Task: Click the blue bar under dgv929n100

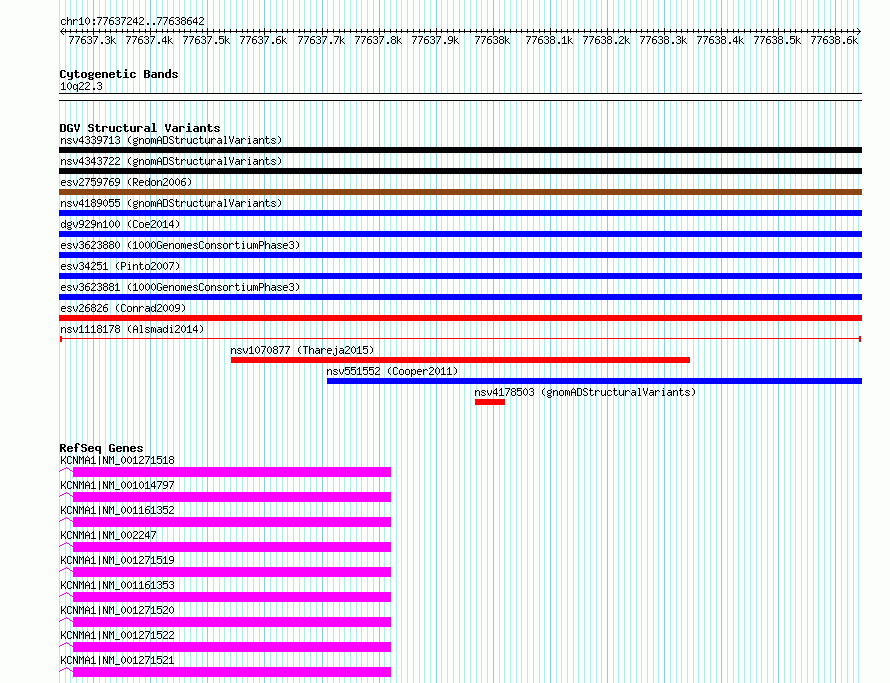Action: 460,234
